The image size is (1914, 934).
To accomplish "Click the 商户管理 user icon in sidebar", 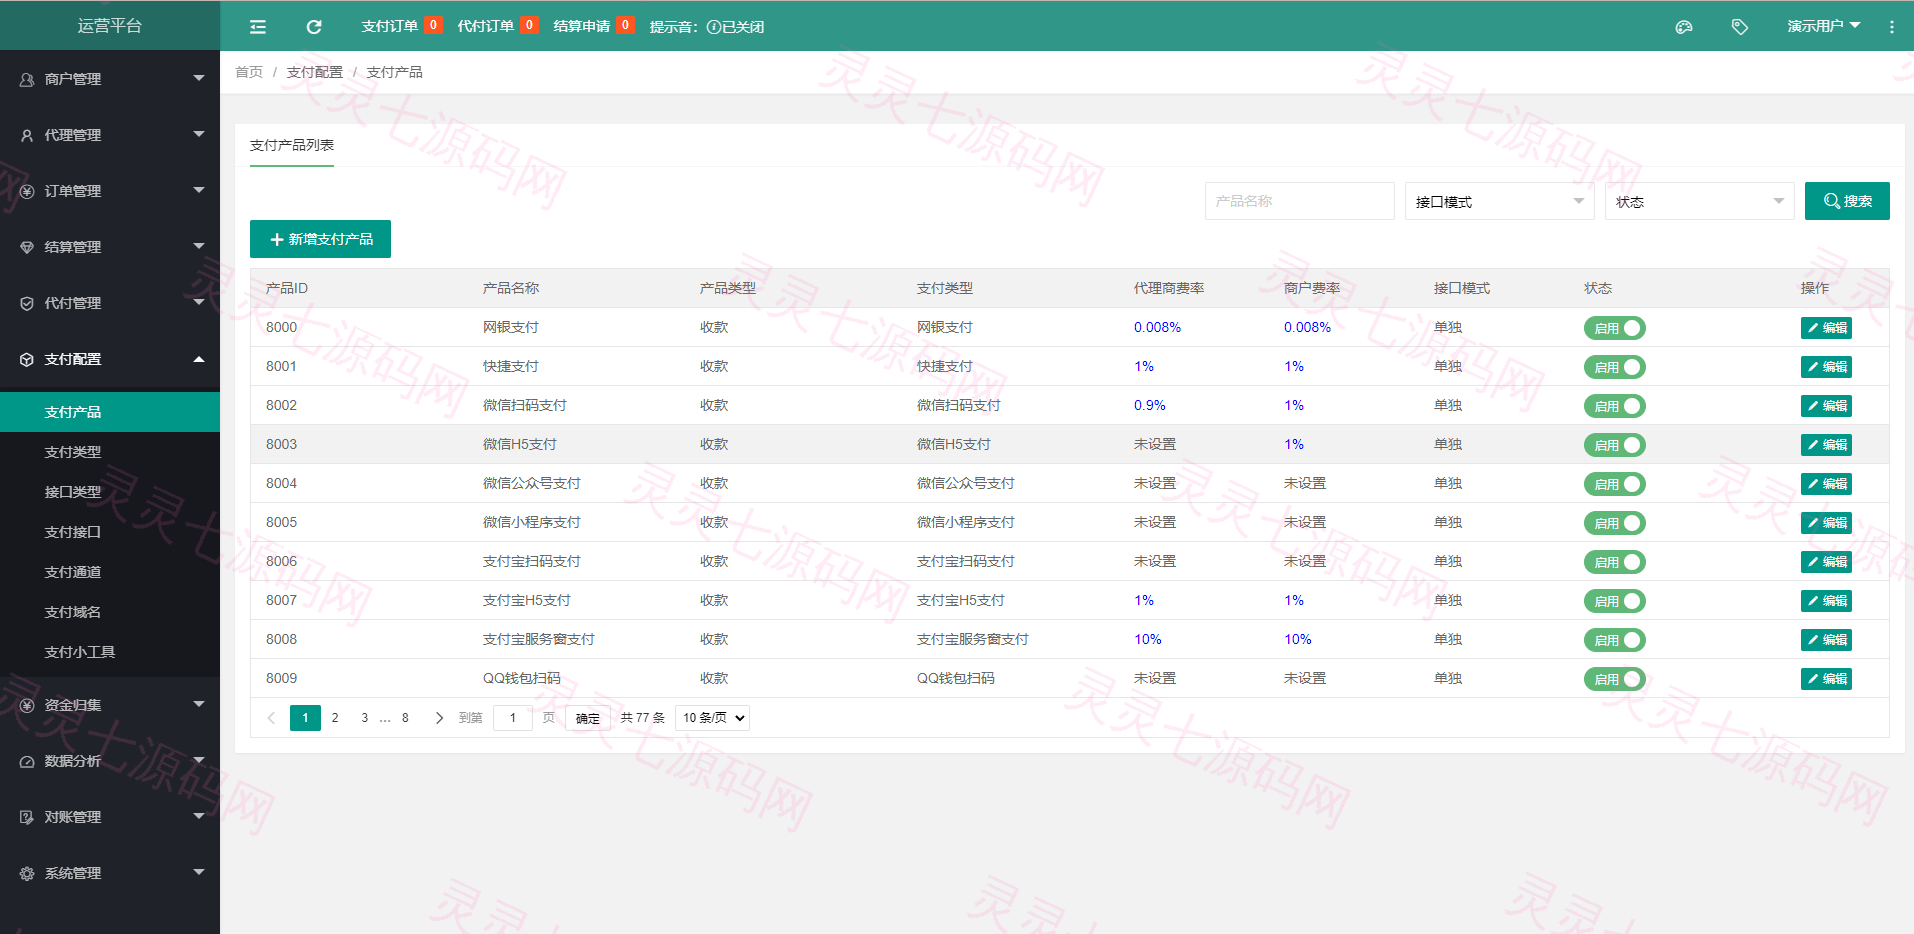I will click(x=27, y=79).
